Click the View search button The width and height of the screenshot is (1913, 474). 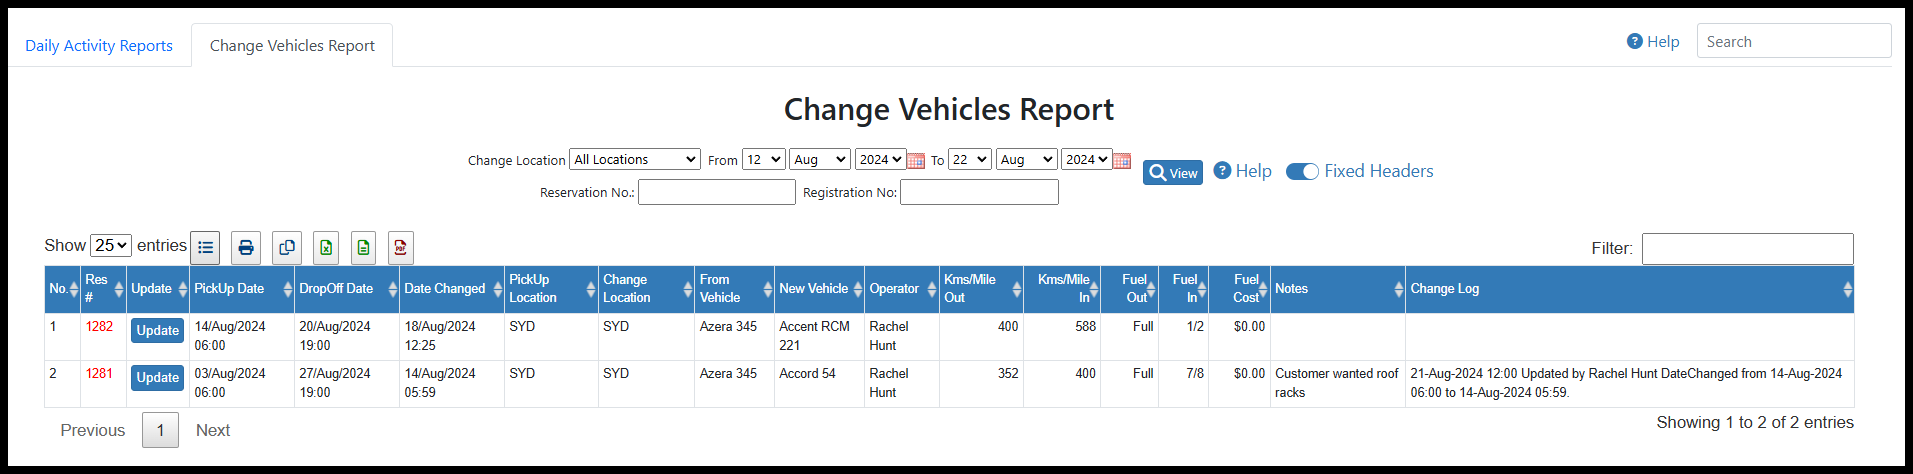[1173, 172]
